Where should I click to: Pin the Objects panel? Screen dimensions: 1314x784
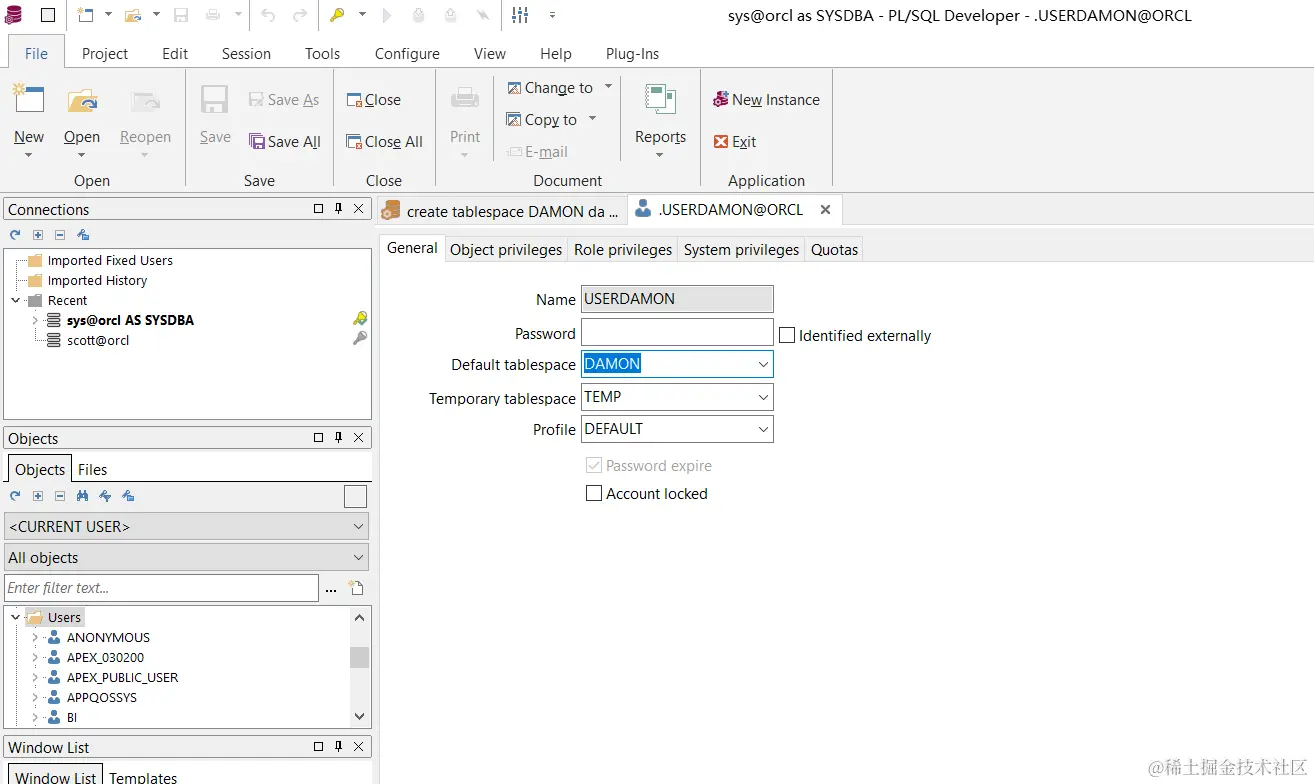[x=338, y=438]
